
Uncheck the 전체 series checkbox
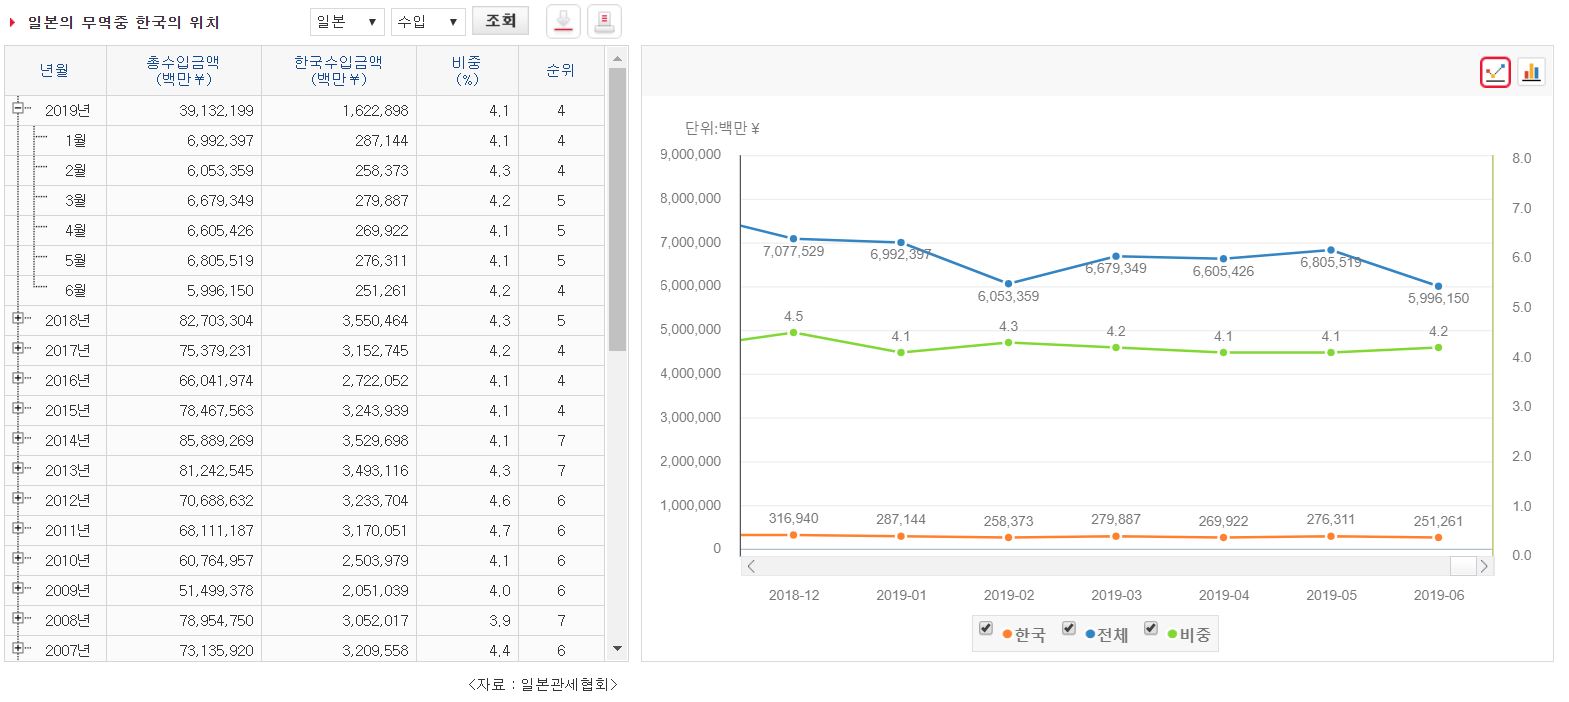pos(1068,628)
